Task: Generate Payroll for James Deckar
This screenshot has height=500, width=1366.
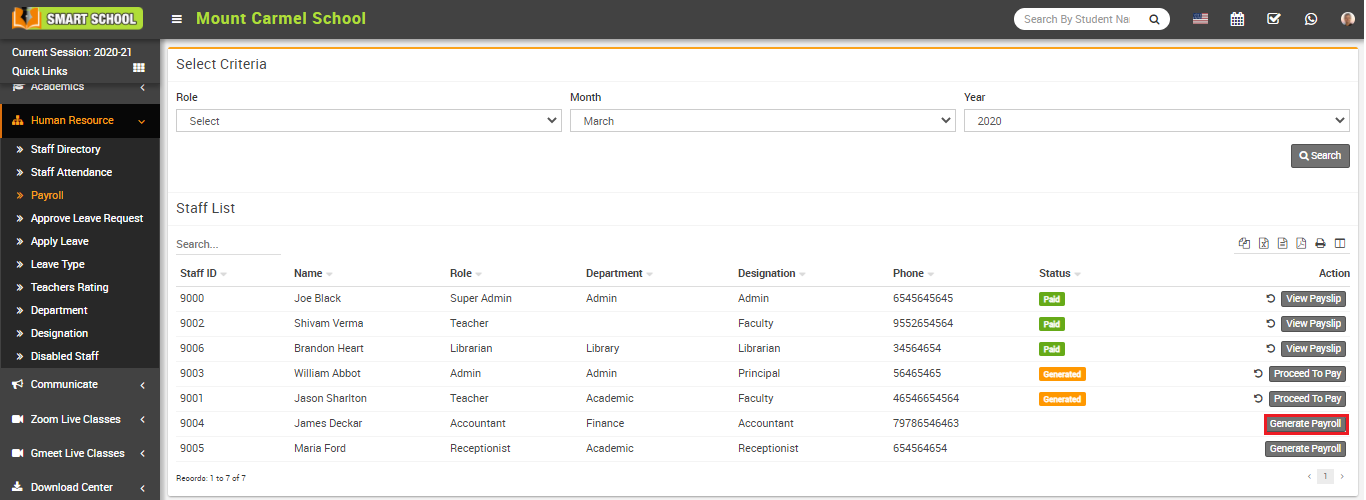Action: pyautogui.click(x=1305, y=424)
